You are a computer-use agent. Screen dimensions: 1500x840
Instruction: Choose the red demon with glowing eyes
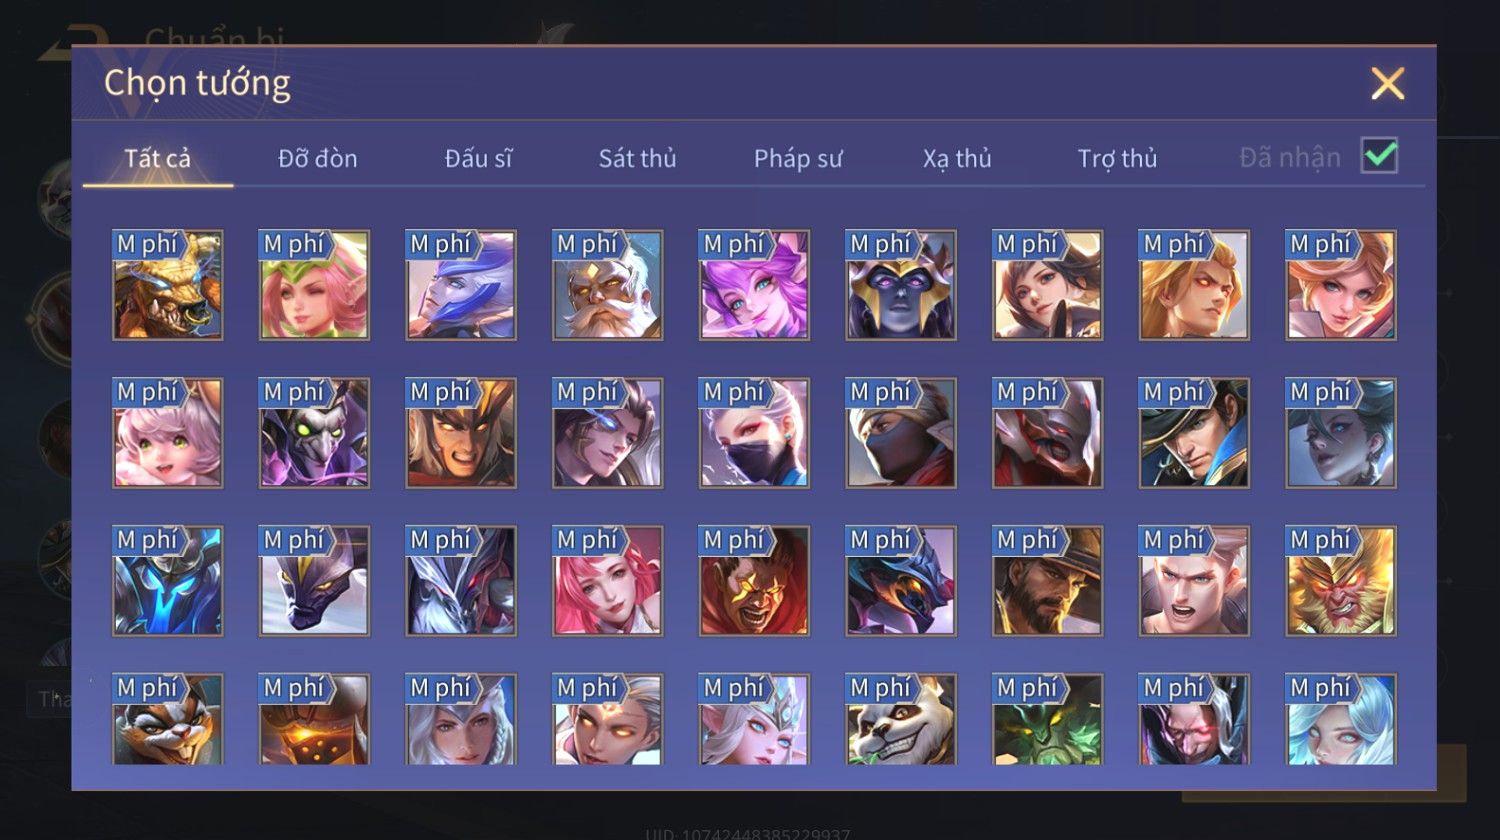(x=753, y=581)
